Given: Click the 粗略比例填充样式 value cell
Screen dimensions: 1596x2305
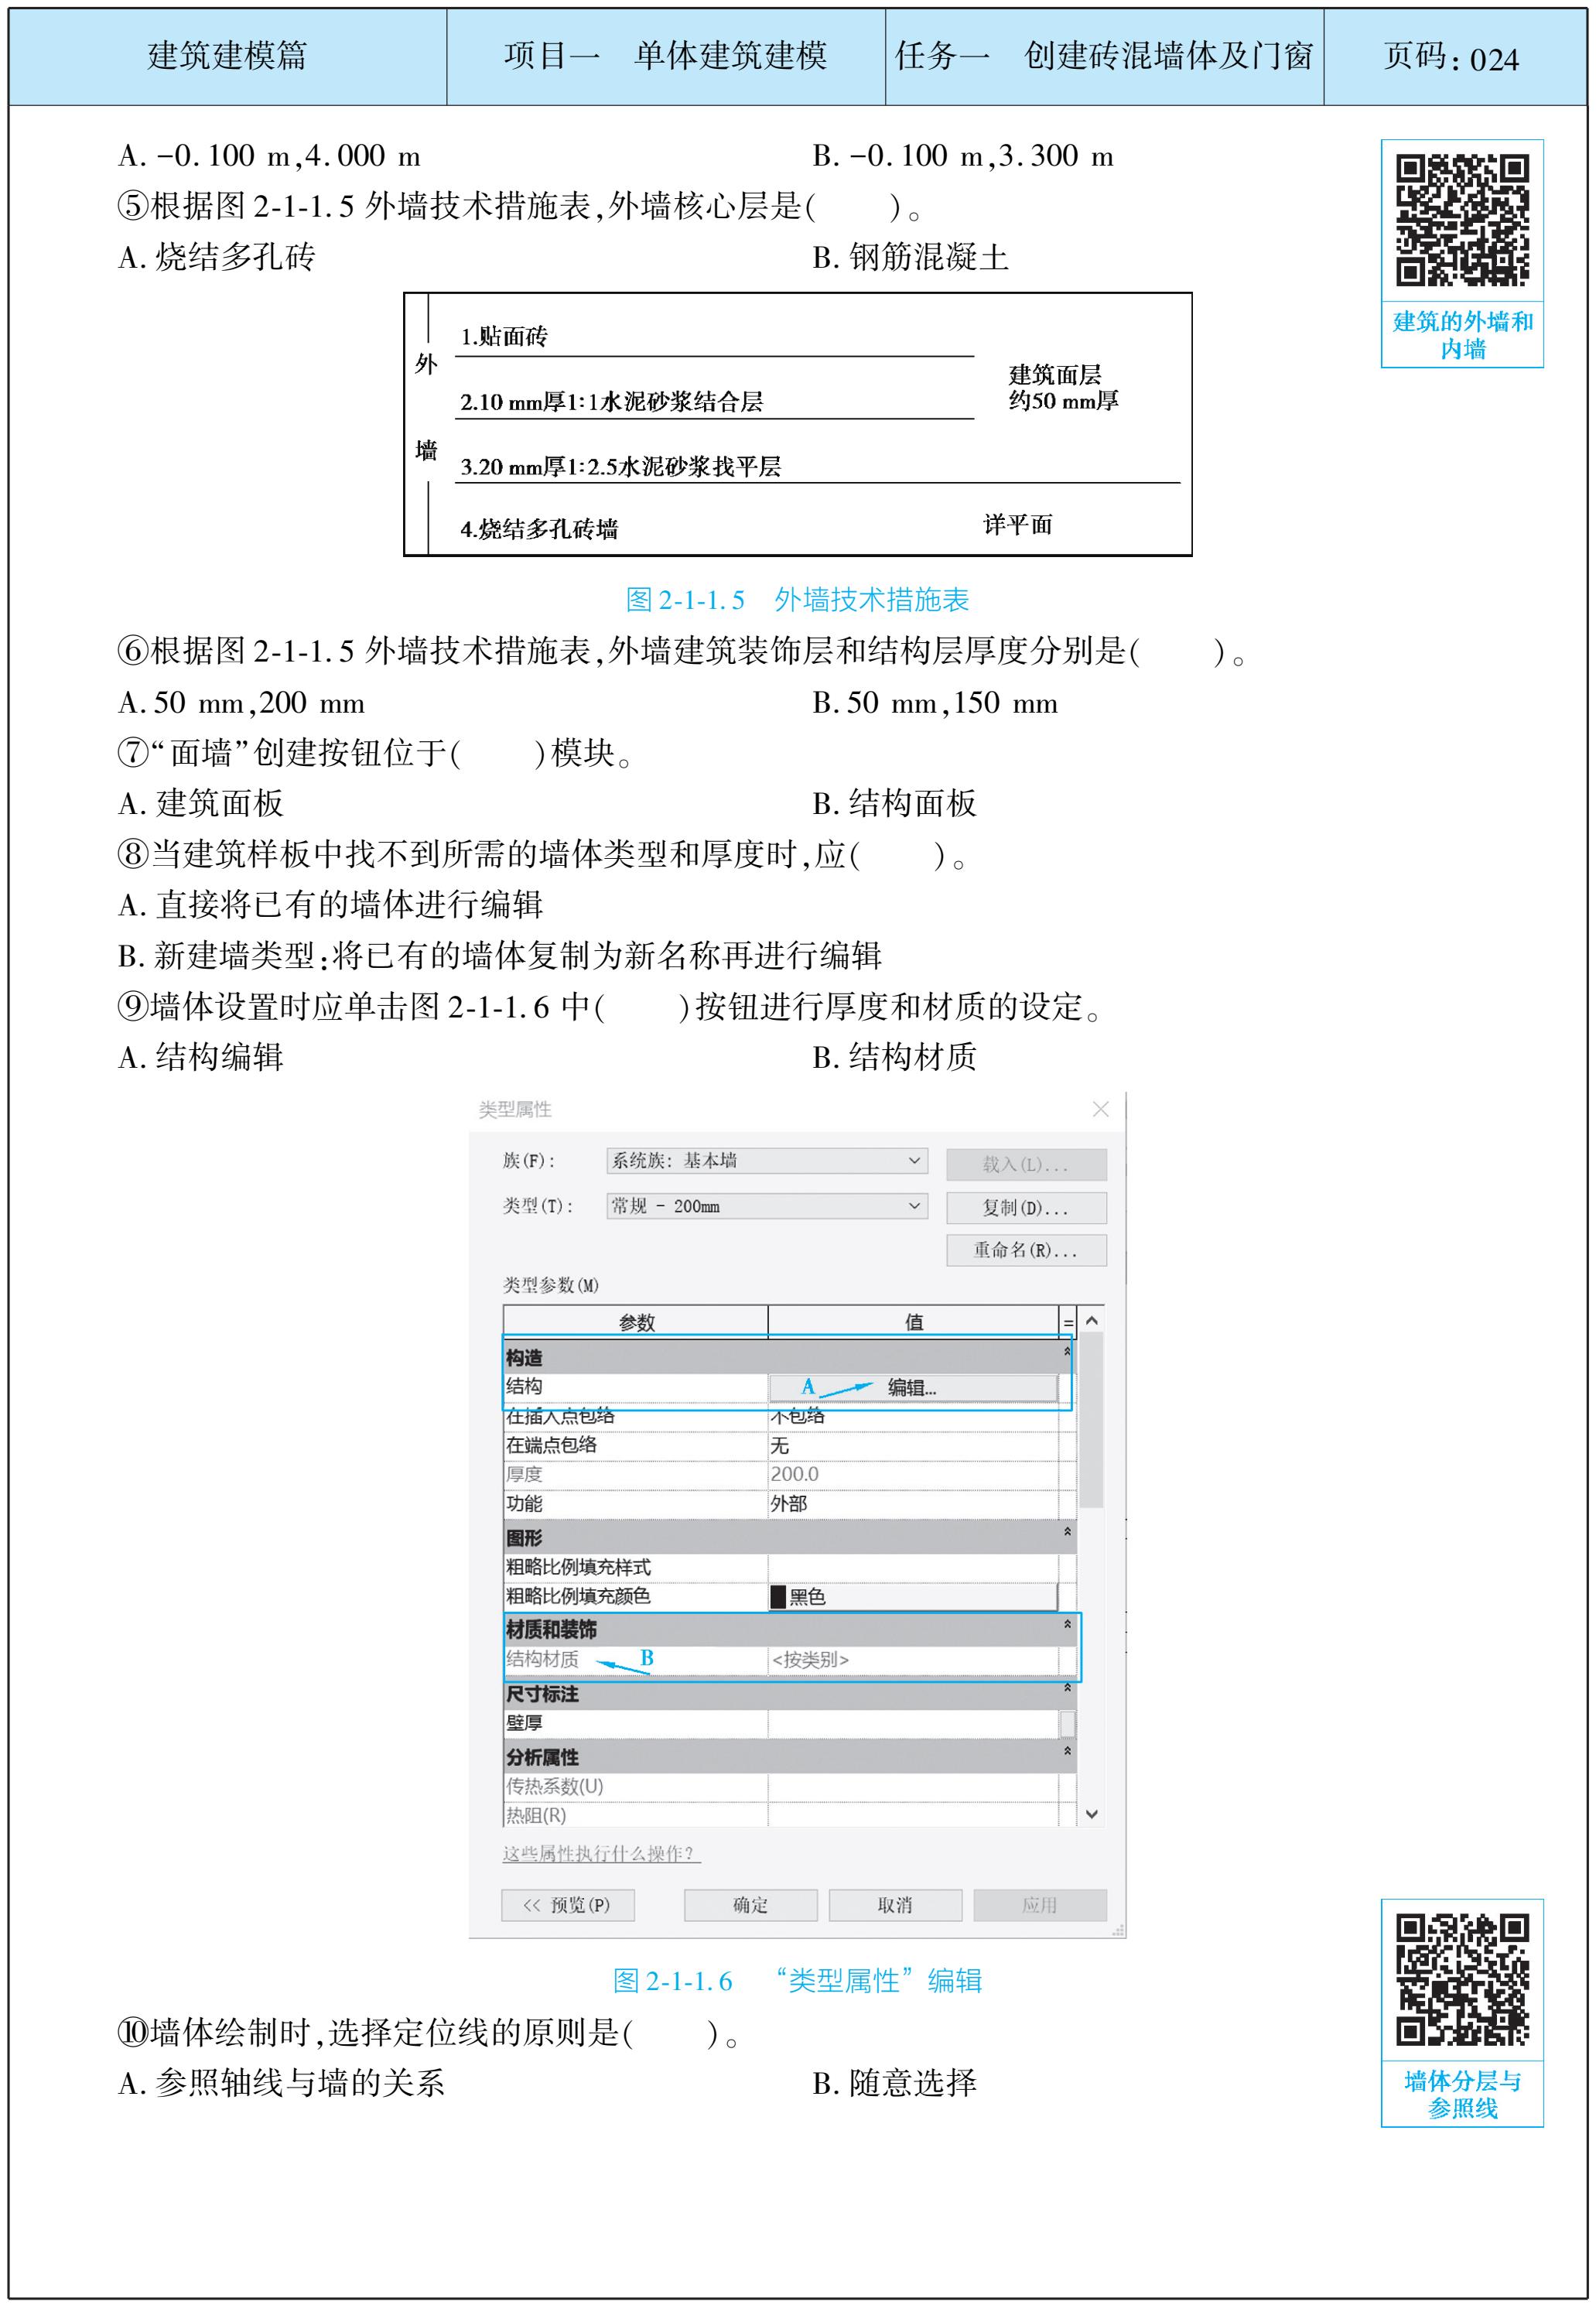Looking at the screenshot, I should (x=913, y=1568).
